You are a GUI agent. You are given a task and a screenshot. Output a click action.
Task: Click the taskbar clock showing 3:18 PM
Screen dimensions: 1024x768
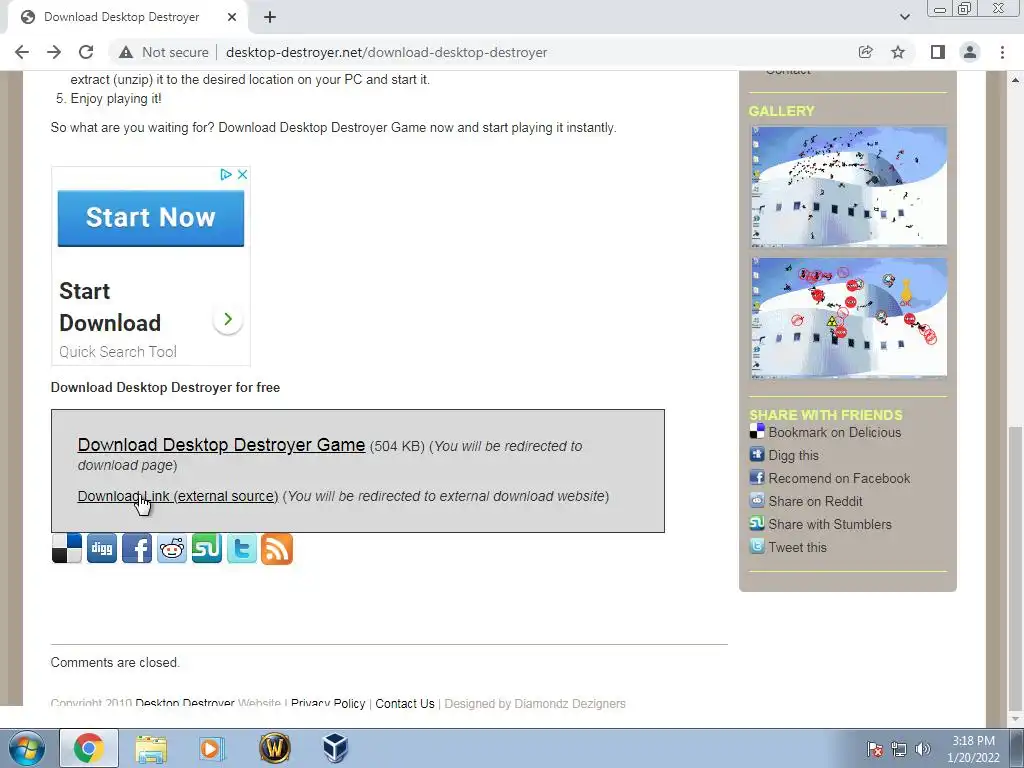tap(973, 749)
